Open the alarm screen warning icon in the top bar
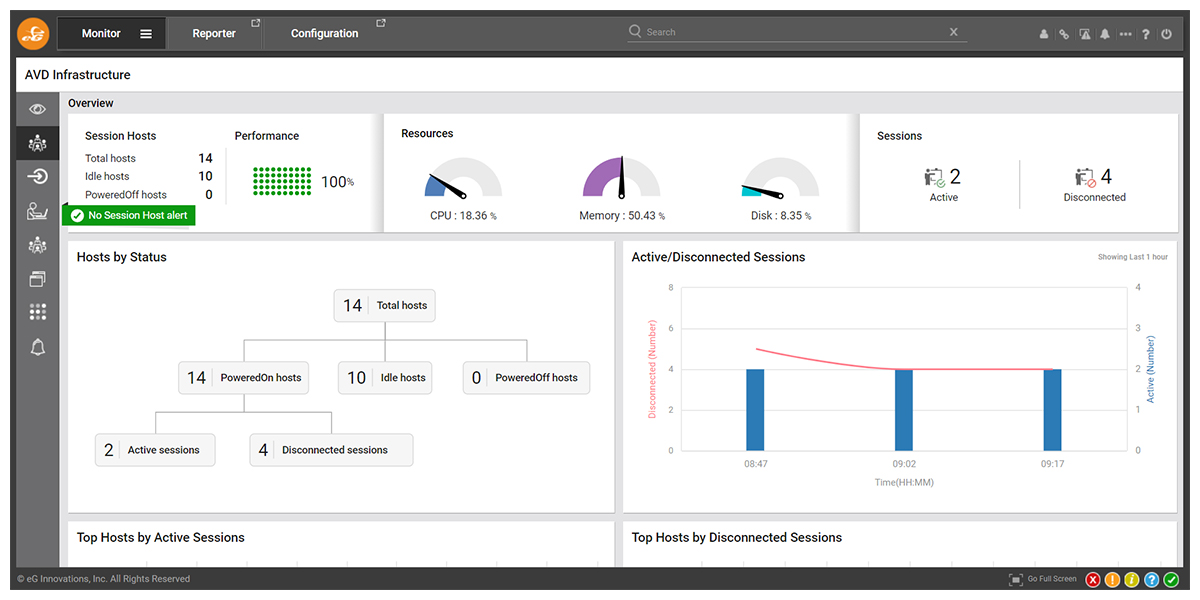The image size is (1200, 600). 1085,34
